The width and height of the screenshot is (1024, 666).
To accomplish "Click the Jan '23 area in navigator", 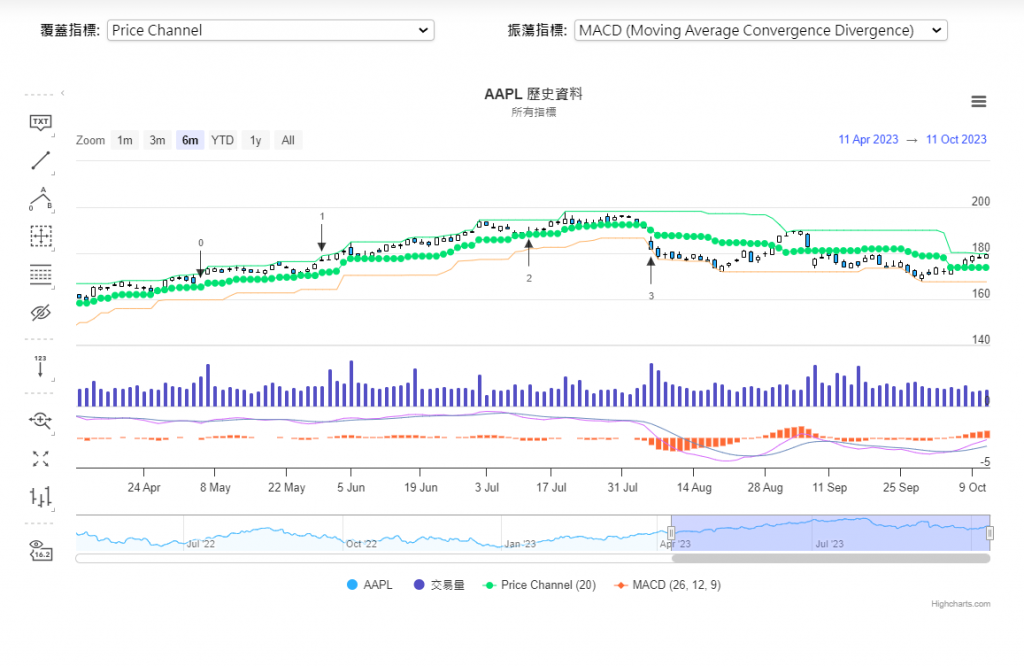I will (x=520, y=543).
